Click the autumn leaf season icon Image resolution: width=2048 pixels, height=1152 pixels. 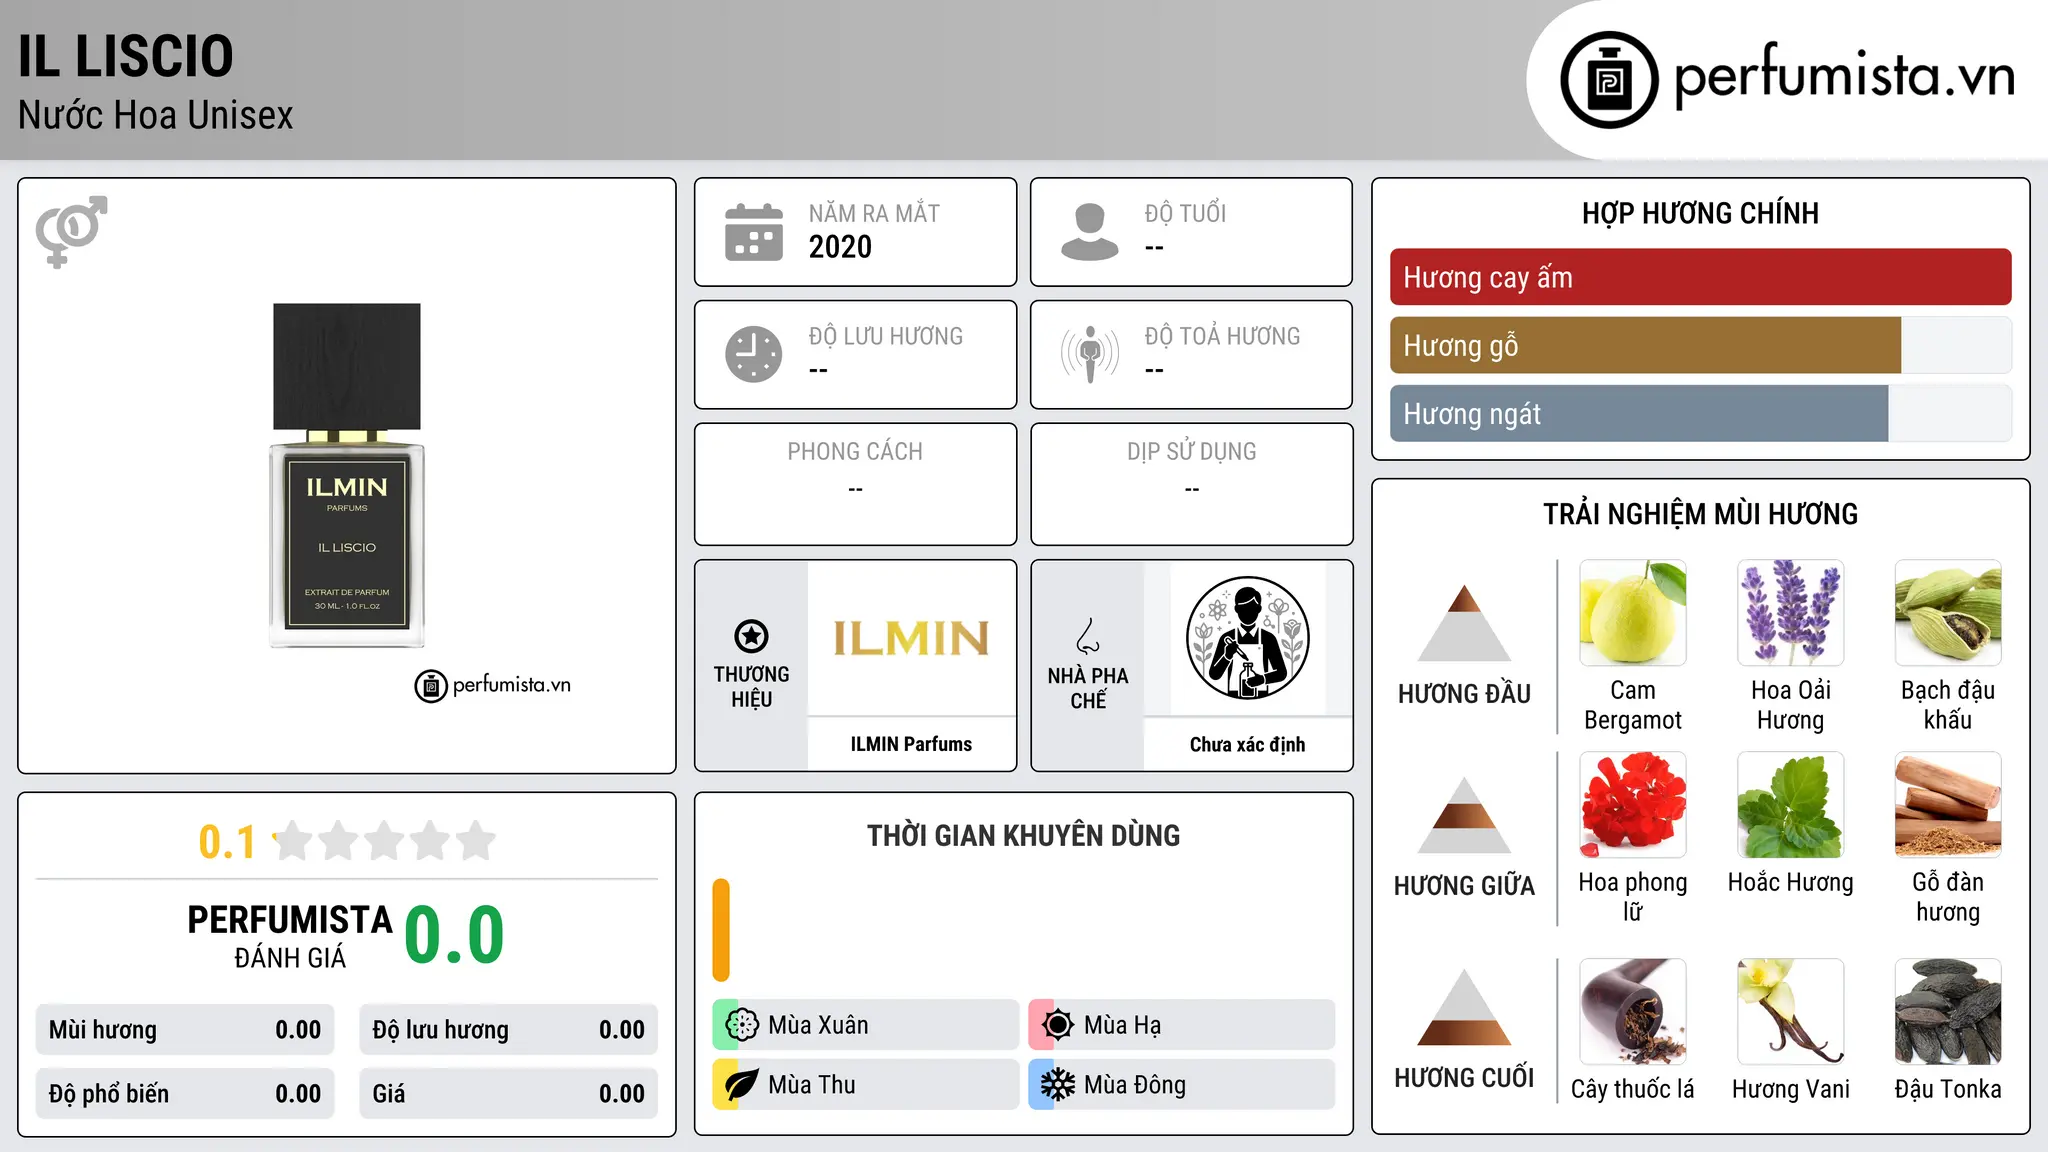[x=742, y=1085]
